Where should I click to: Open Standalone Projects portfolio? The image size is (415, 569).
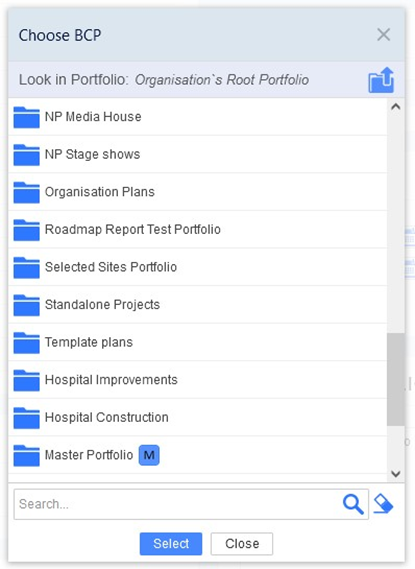pyautogui.click(x=198, y=304)
